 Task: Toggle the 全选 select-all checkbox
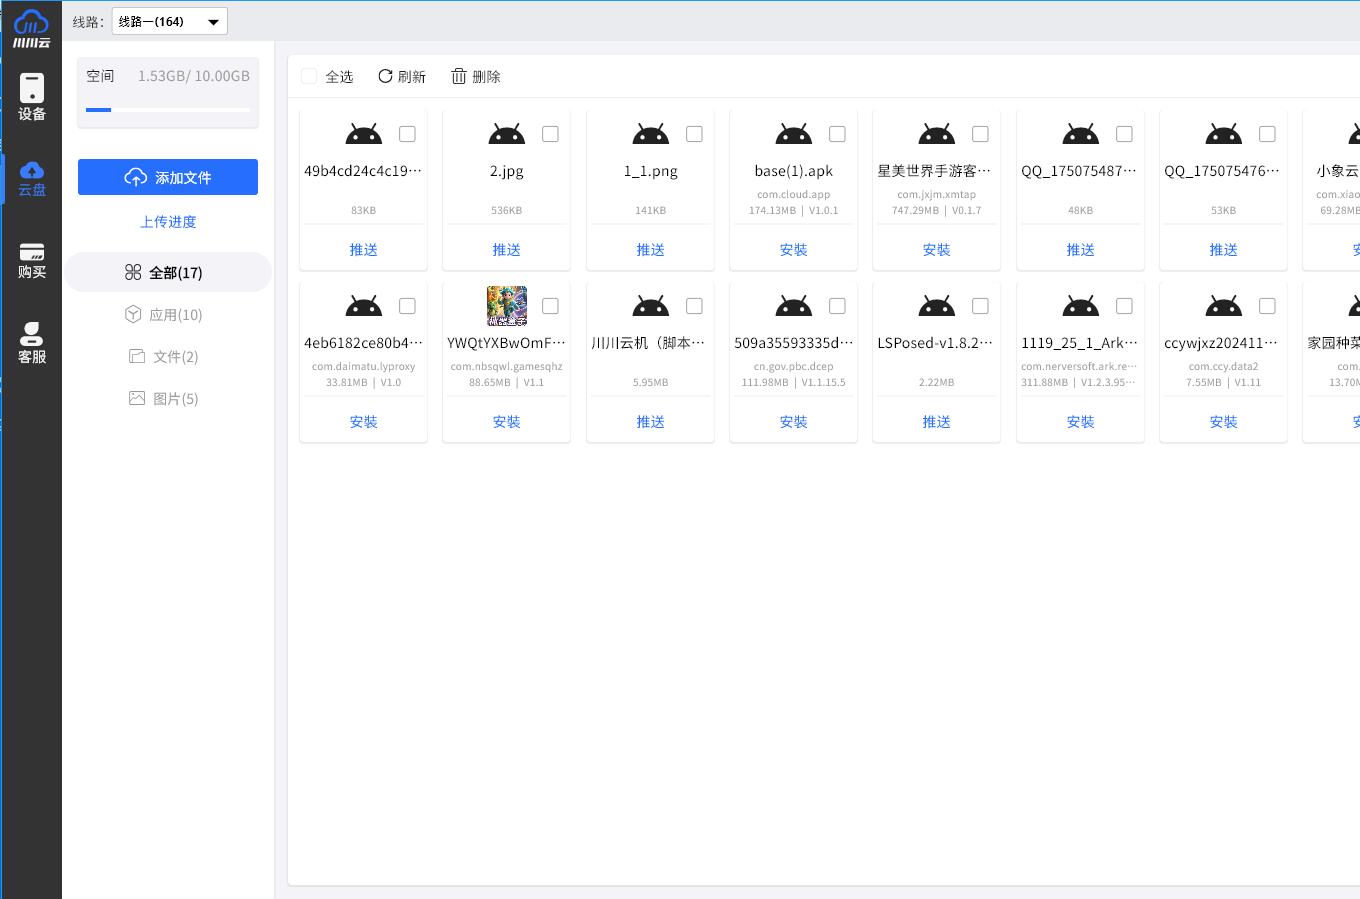coord(309,76)
